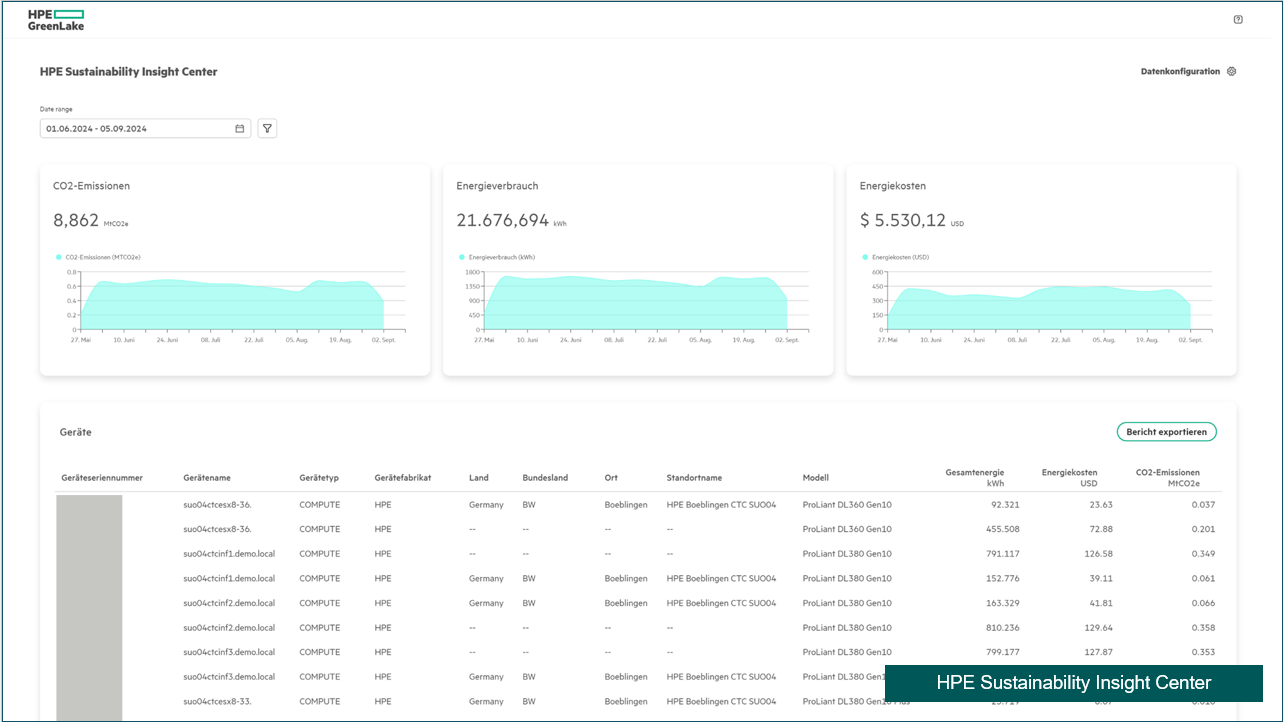Image resolution: width=1284 pixels, height=722 pixels.
Task: Open the Datenkonfiguration gear icon
Action: [x=1232, y=72]
